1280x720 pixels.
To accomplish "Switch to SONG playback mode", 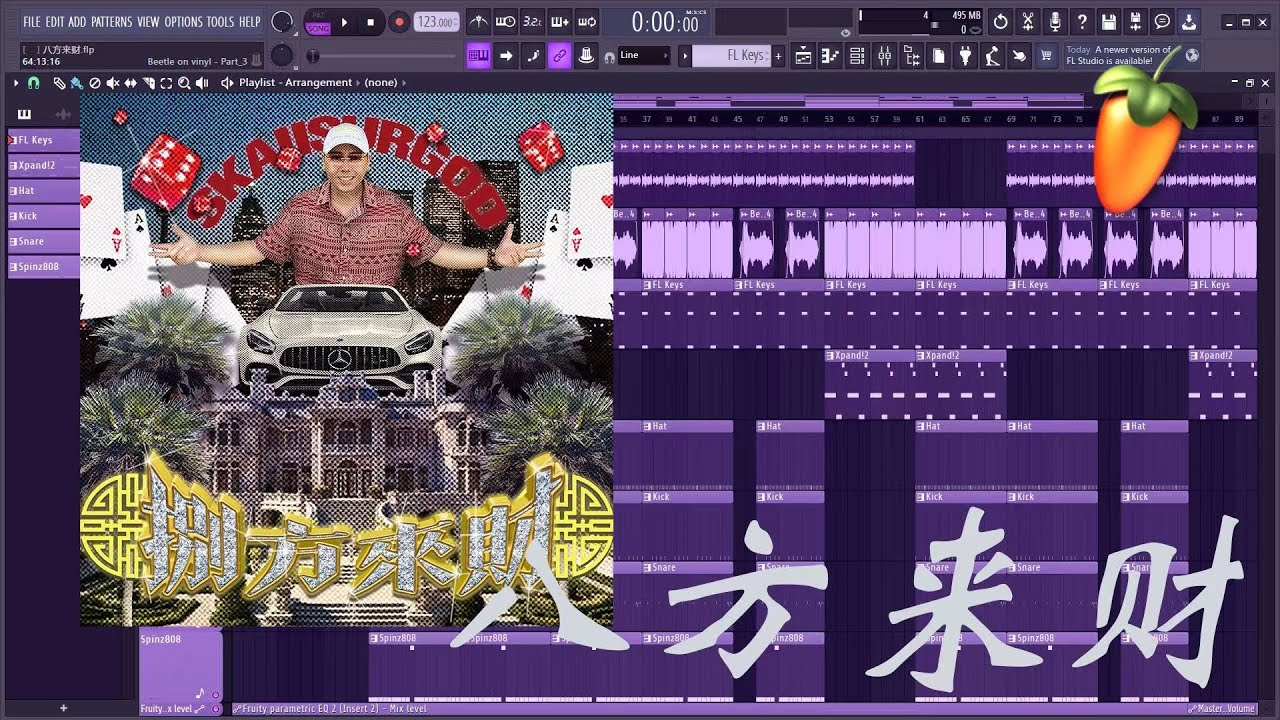I will coord(318,27).
